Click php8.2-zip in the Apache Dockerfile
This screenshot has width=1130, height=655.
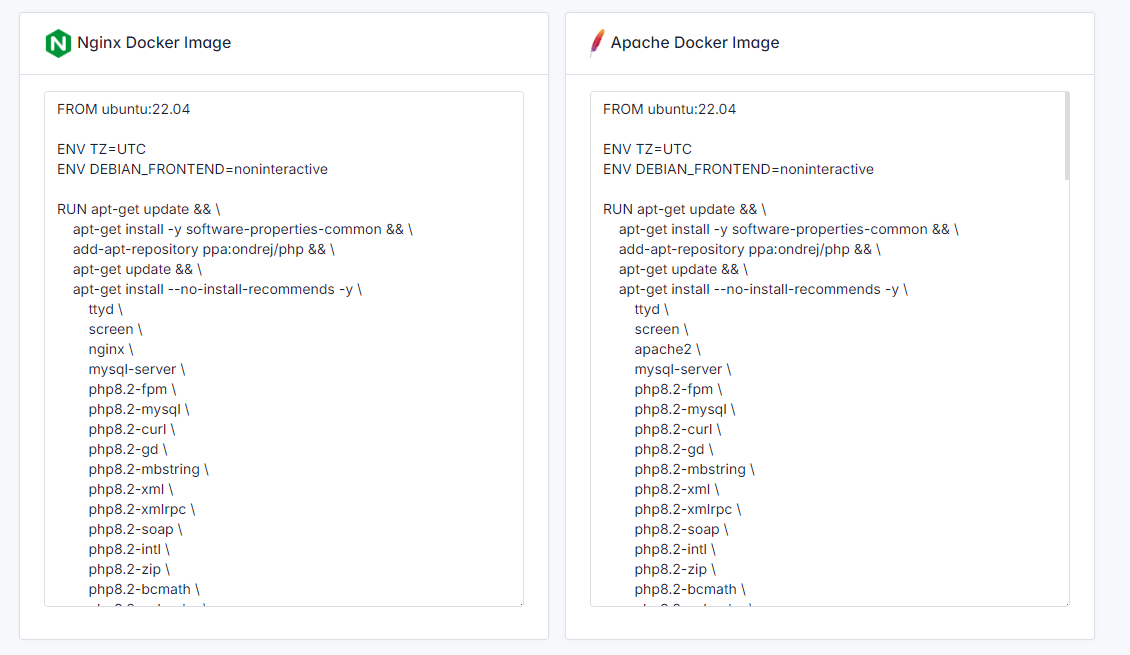[675, 569]
